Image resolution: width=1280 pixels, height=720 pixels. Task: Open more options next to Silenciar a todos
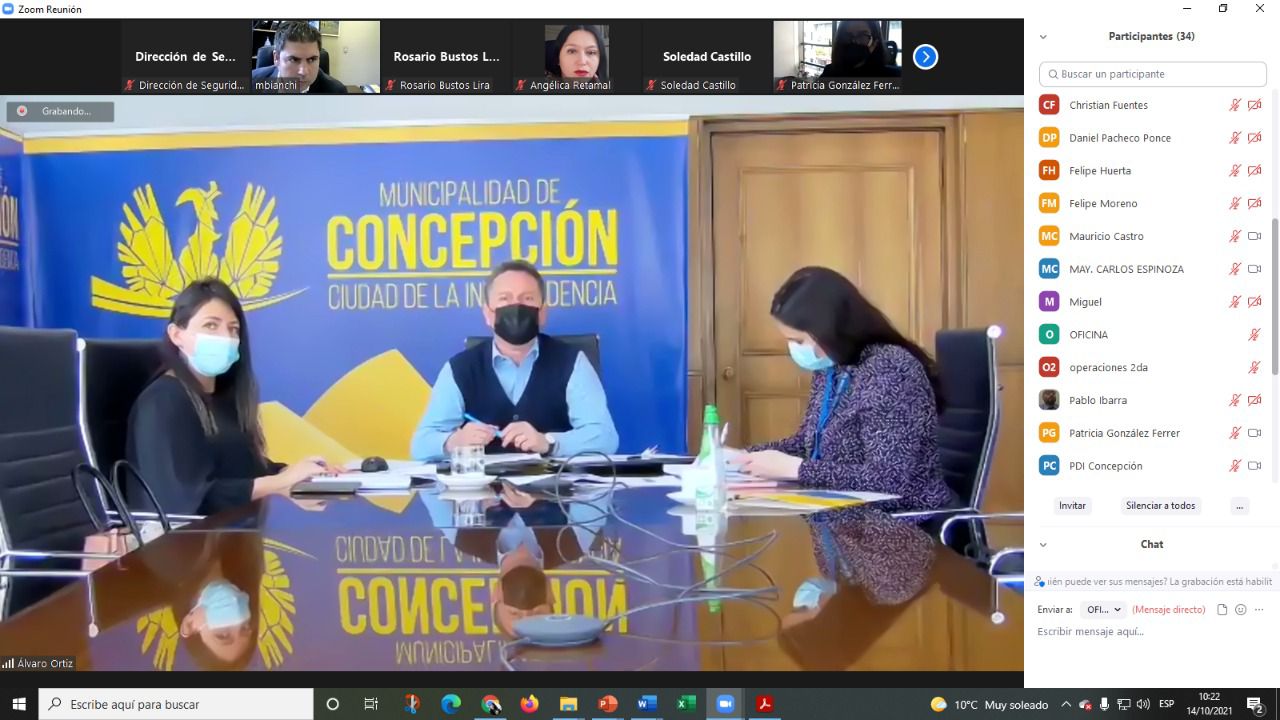coord(1240,506)
